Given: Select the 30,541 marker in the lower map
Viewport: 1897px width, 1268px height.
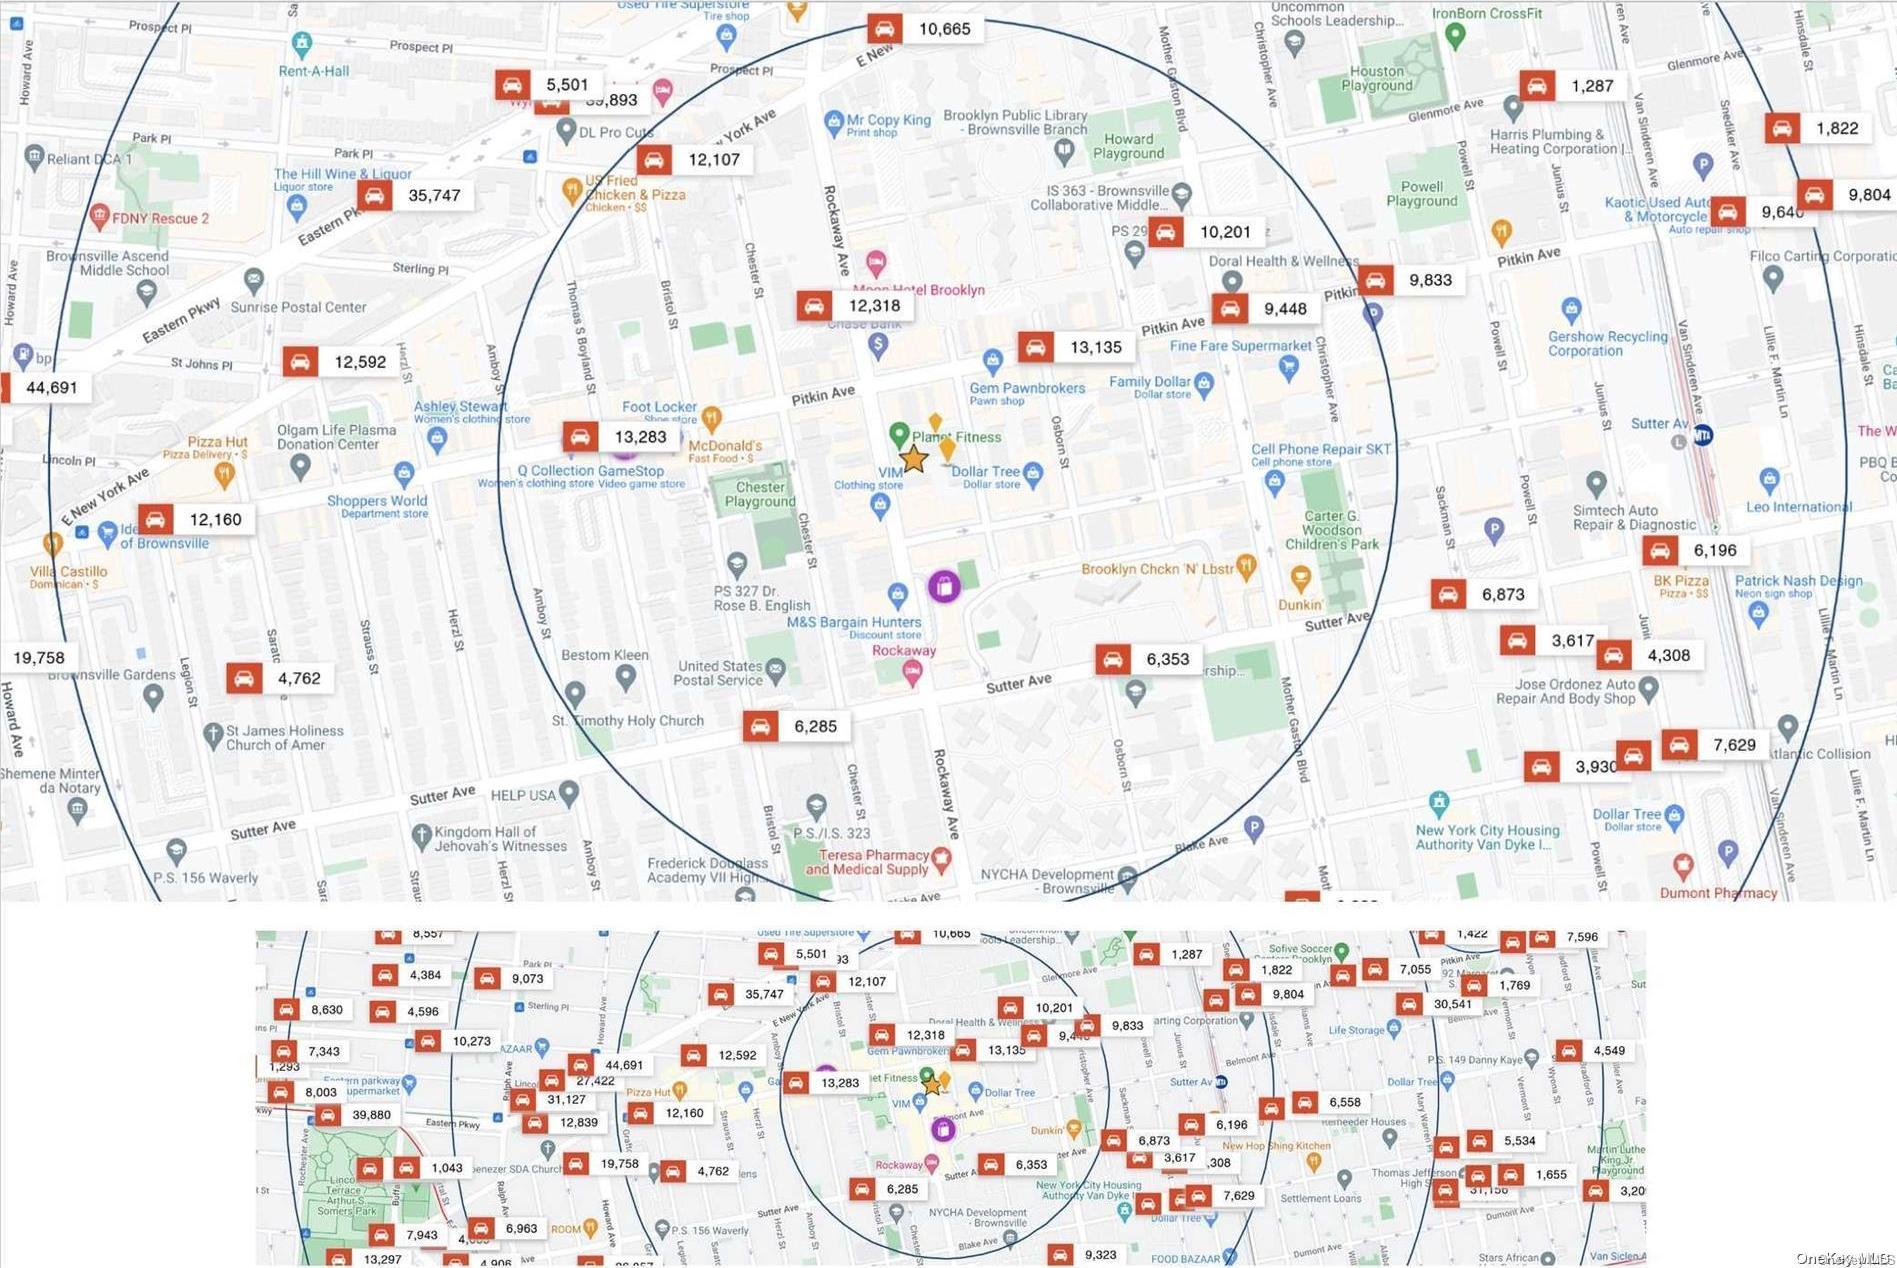Looking at the screenshot, I should pyautogui.click(x=1439, y=1004).
